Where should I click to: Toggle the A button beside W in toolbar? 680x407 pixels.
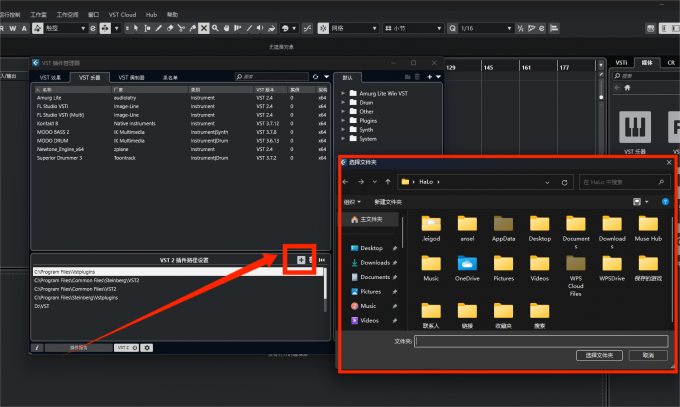pos(24,28)
